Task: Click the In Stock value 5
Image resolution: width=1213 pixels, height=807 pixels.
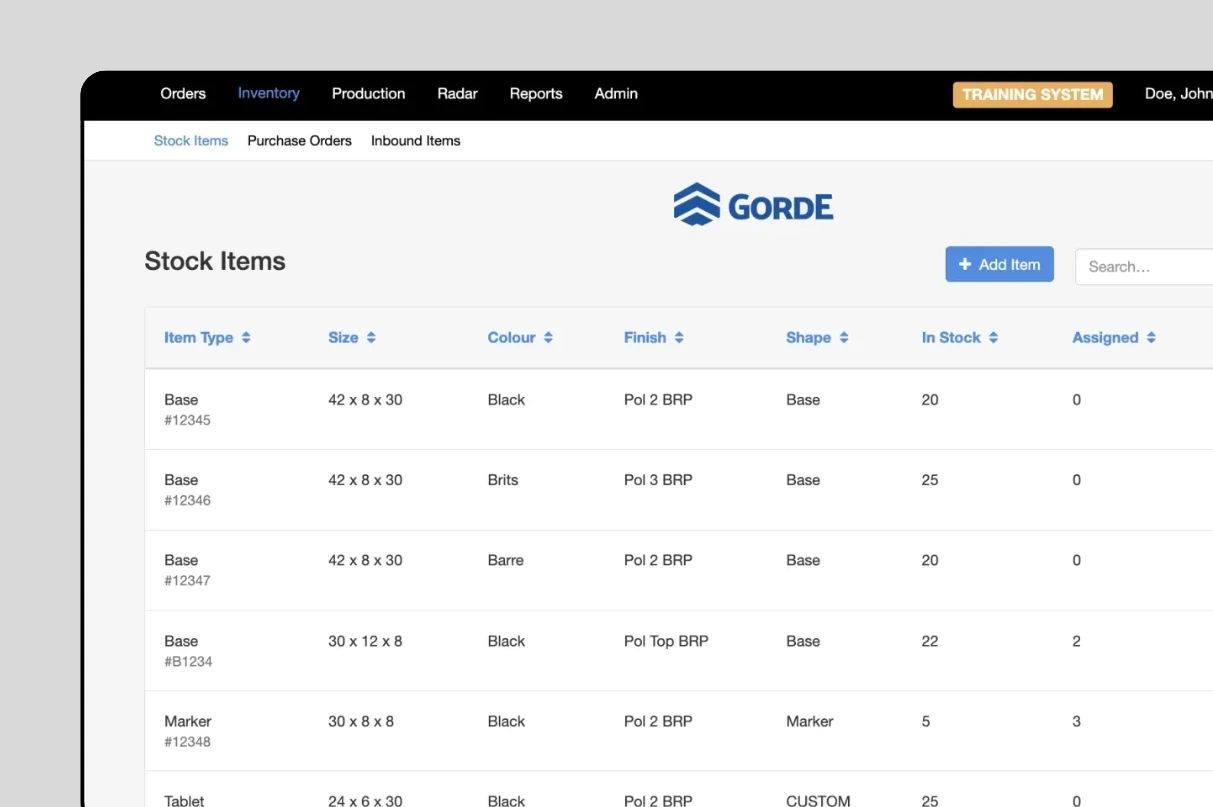Action: 926,721
